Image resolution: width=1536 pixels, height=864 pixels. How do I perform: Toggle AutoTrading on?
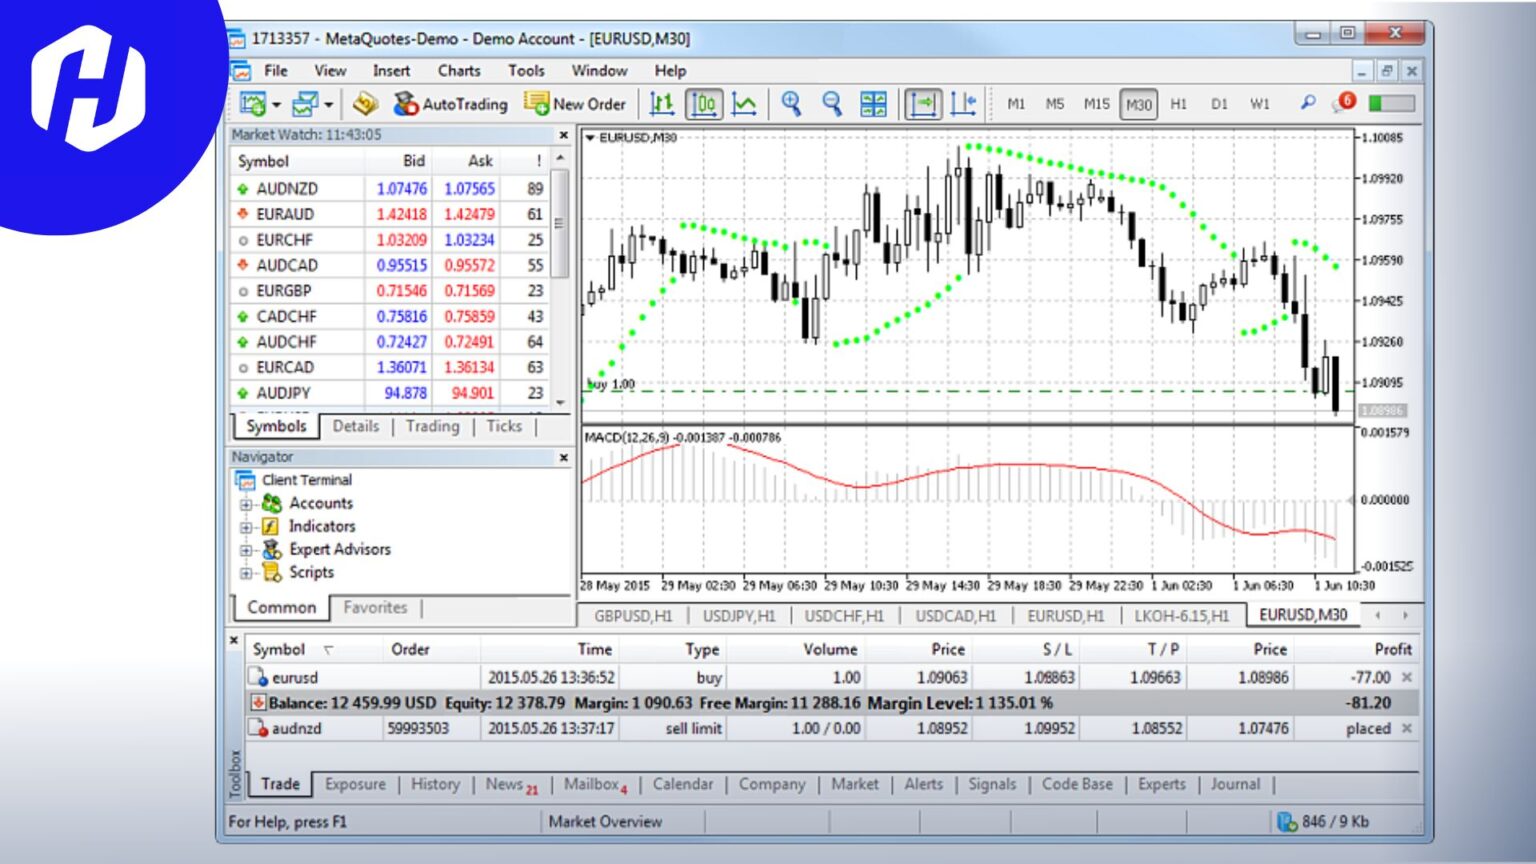click(452, 103)
